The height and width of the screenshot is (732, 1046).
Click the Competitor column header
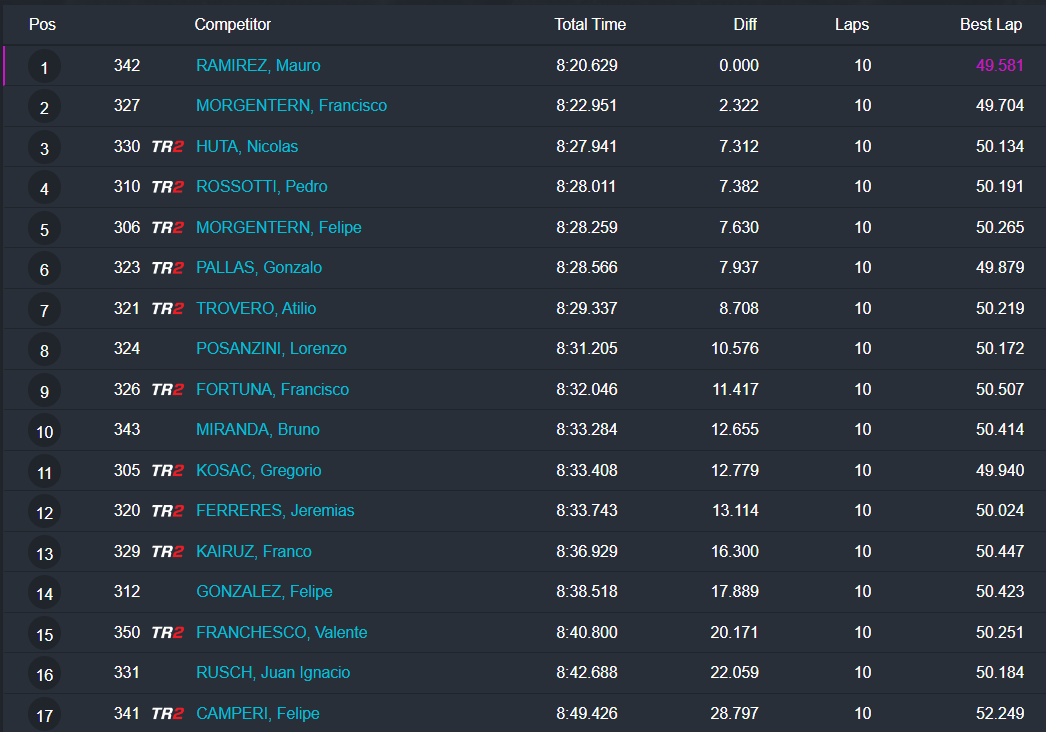232,25
